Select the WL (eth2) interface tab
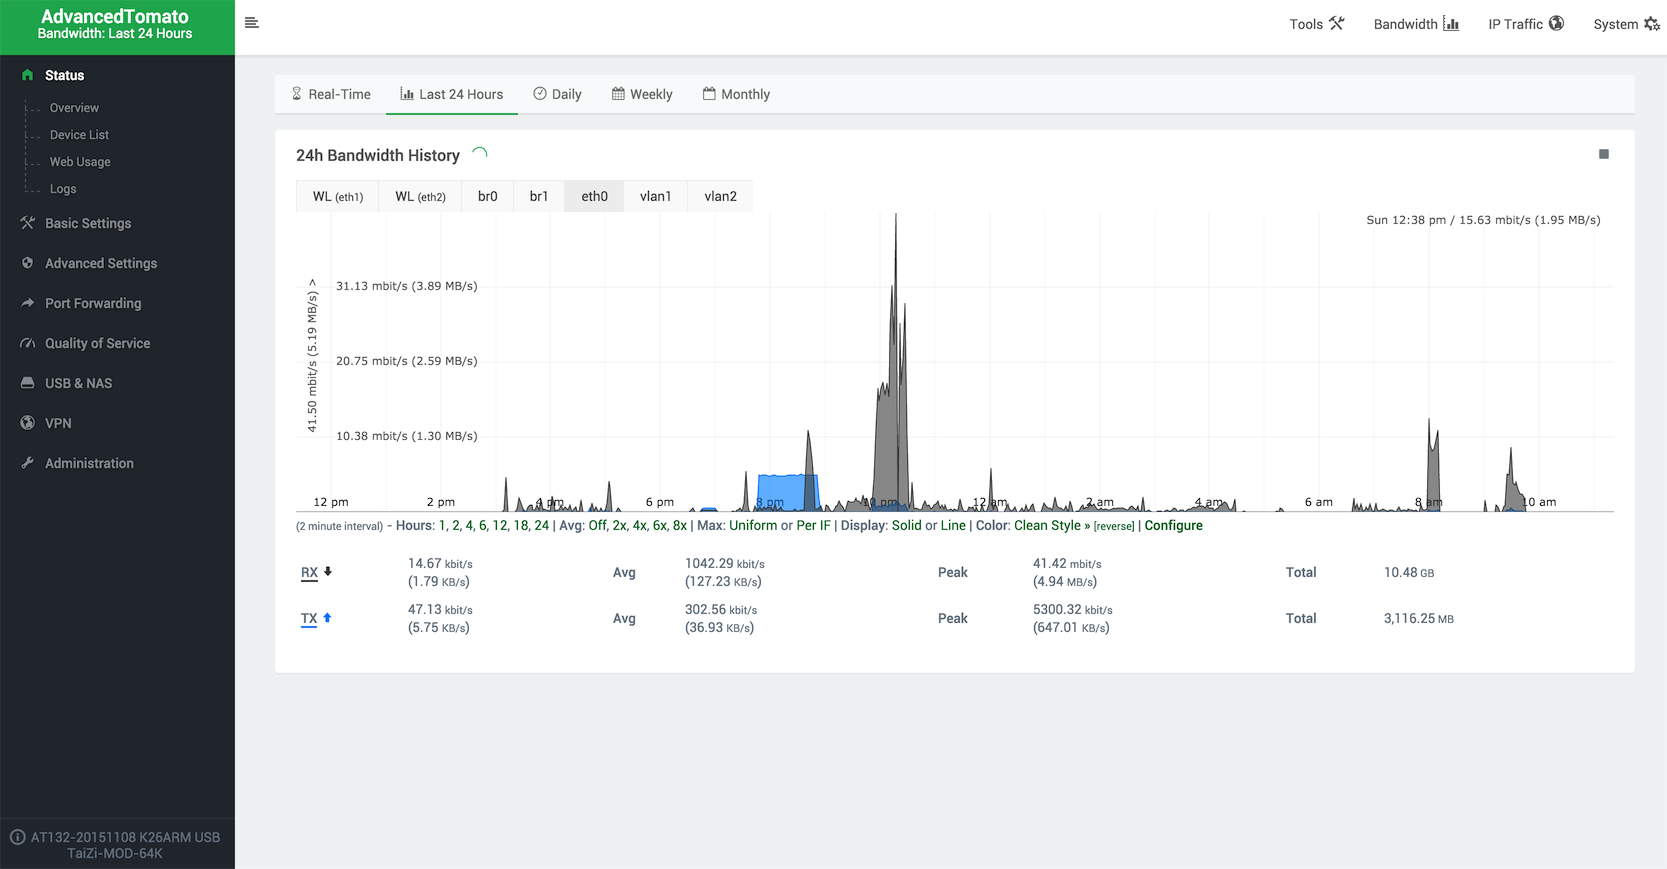The height and width of the screenshot is (869, 1667). coord(420,196)
